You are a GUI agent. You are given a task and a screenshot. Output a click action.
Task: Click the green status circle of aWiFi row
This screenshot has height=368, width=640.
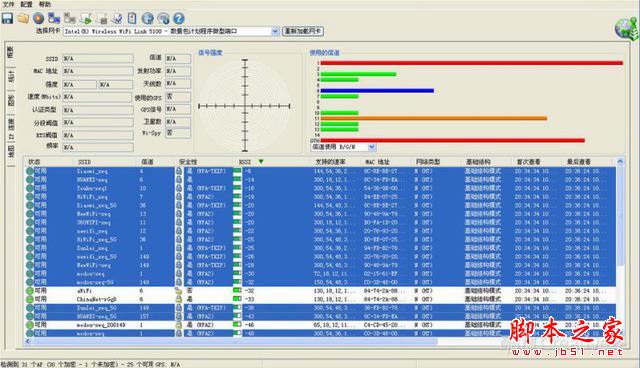point(30,291)
